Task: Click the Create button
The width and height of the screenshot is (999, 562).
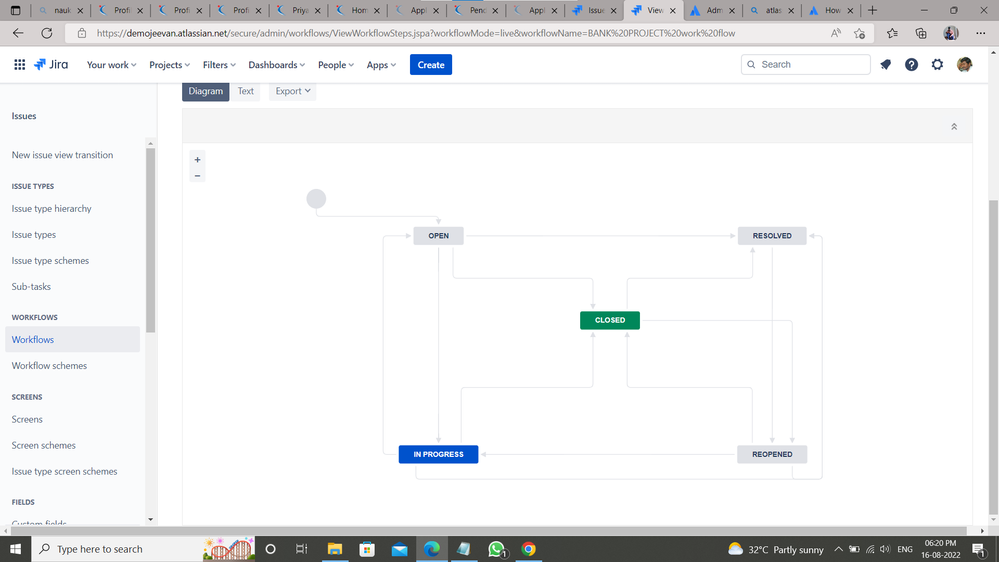Action: 431,64
